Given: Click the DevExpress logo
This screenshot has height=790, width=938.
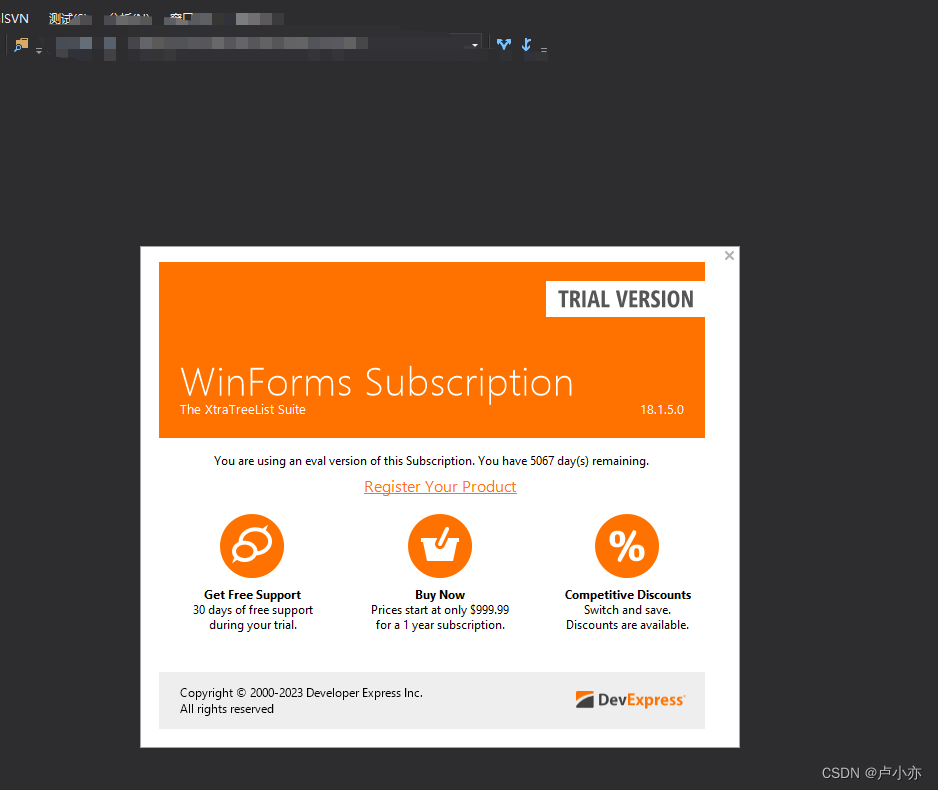Looking at the screenshot, I should pos(630,700).
